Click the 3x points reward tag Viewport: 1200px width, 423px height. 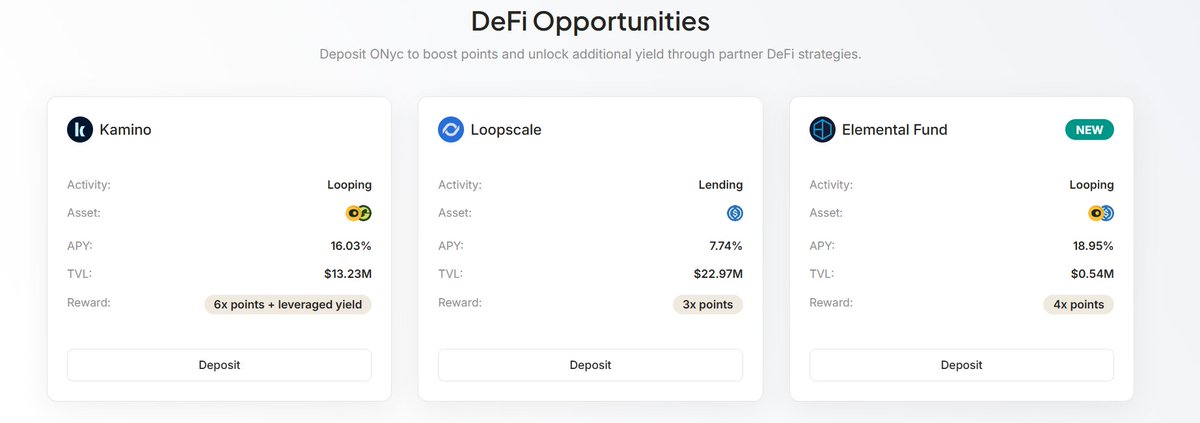[708, 304]
